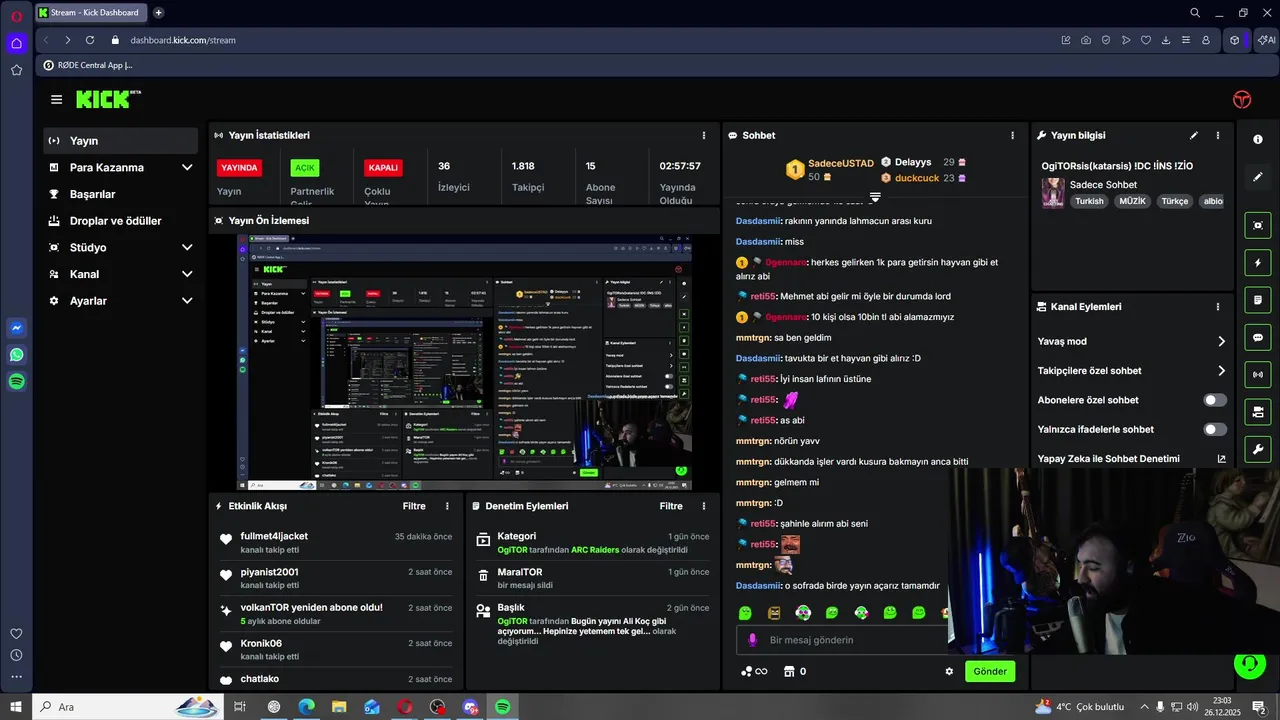Image resolution: width=1280 pixels, height=720 pixels.
Task: Click the pencil edit icon in right rail
Action: coord(1258,177)
